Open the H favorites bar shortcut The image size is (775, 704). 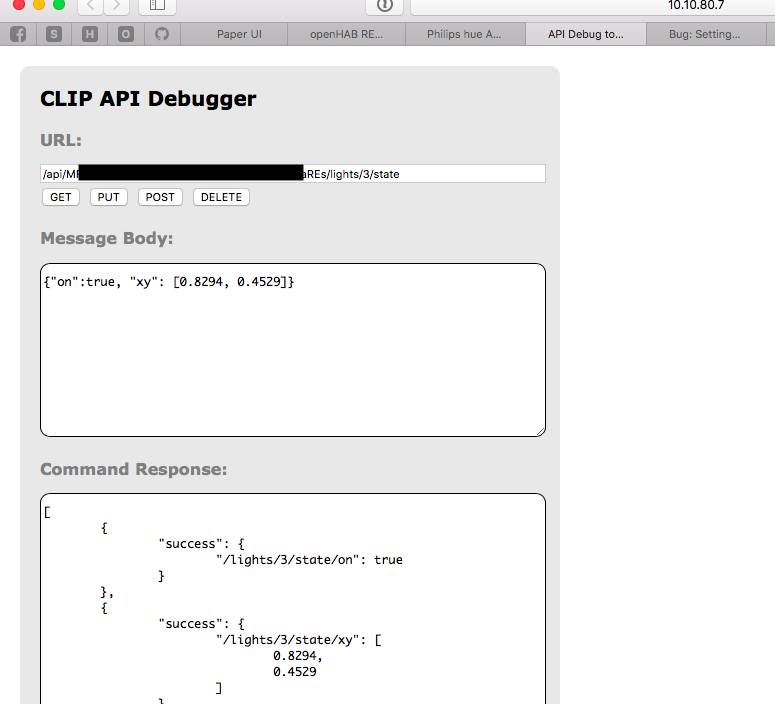[x=89, y=34]
